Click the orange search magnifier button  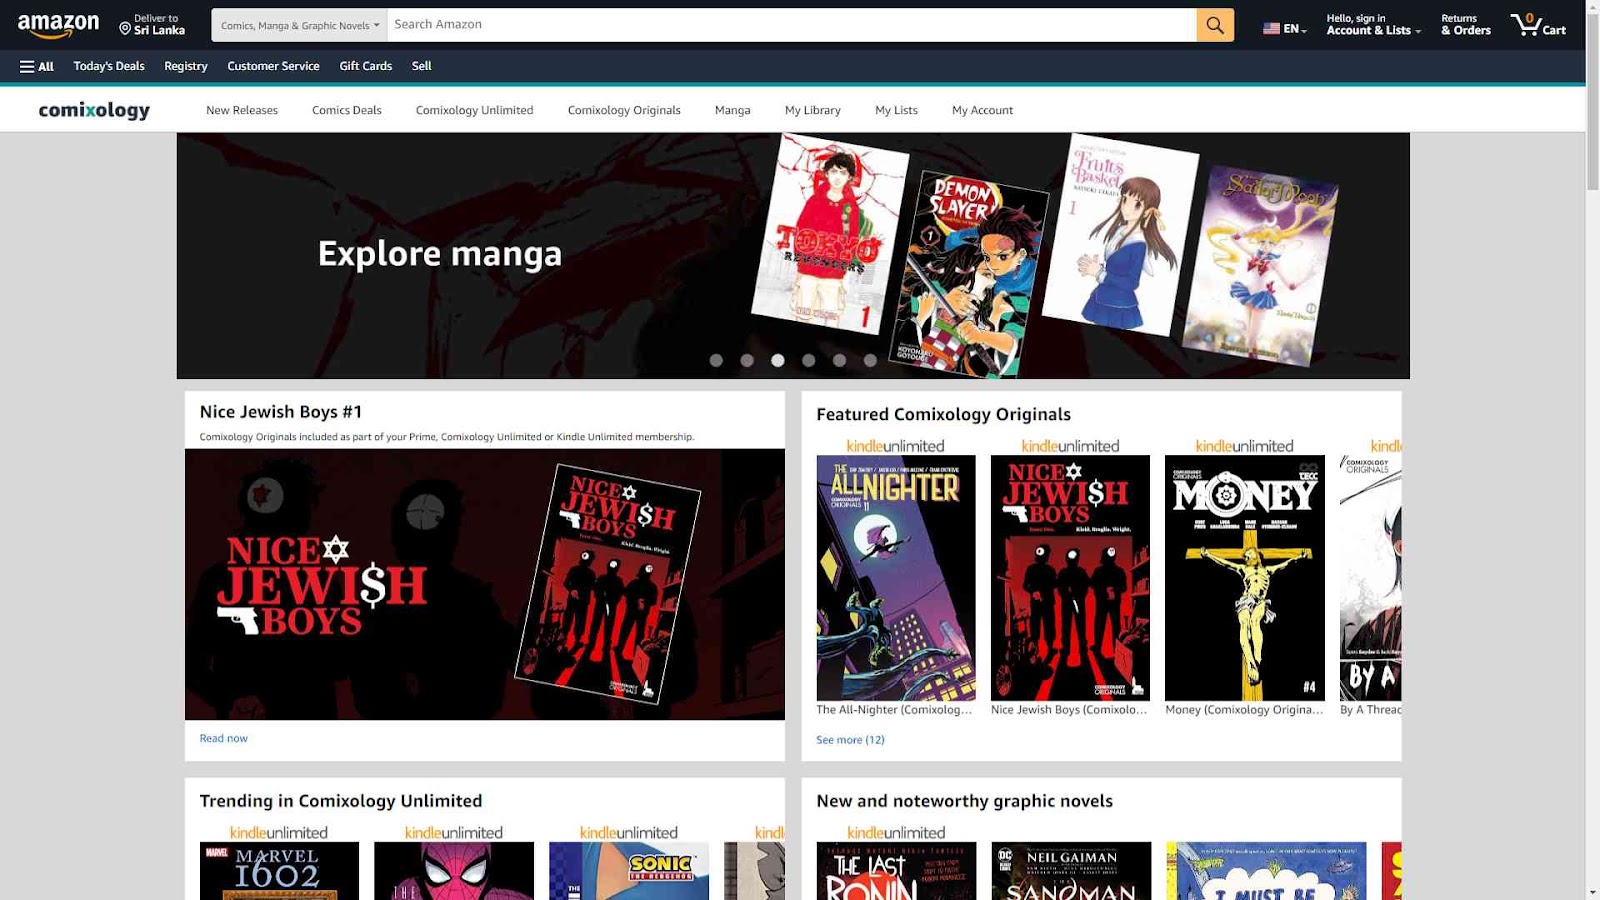(1214, 25)
